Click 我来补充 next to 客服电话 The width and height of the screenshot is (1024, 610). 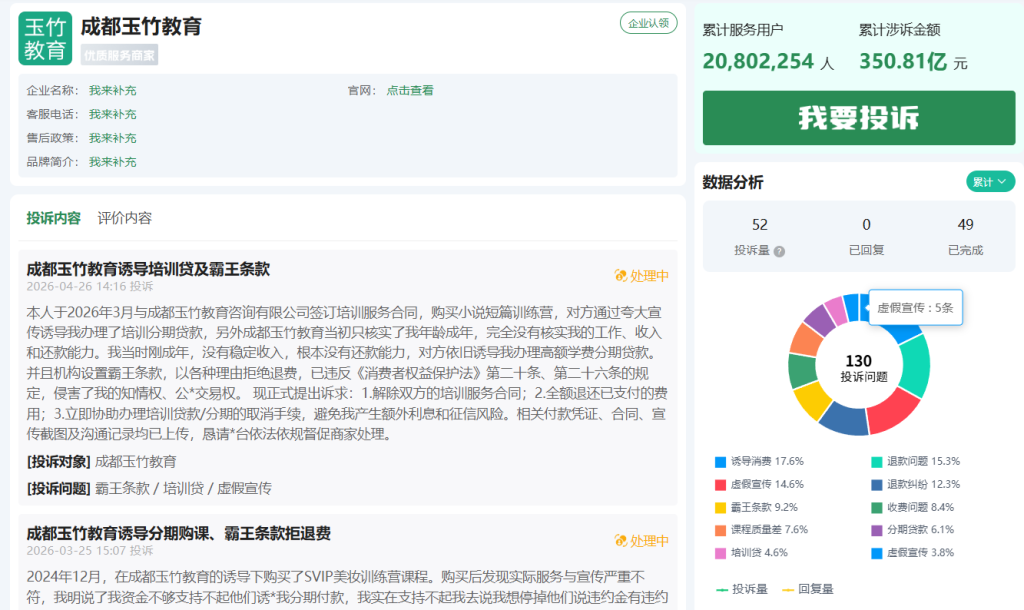point(112,114)
